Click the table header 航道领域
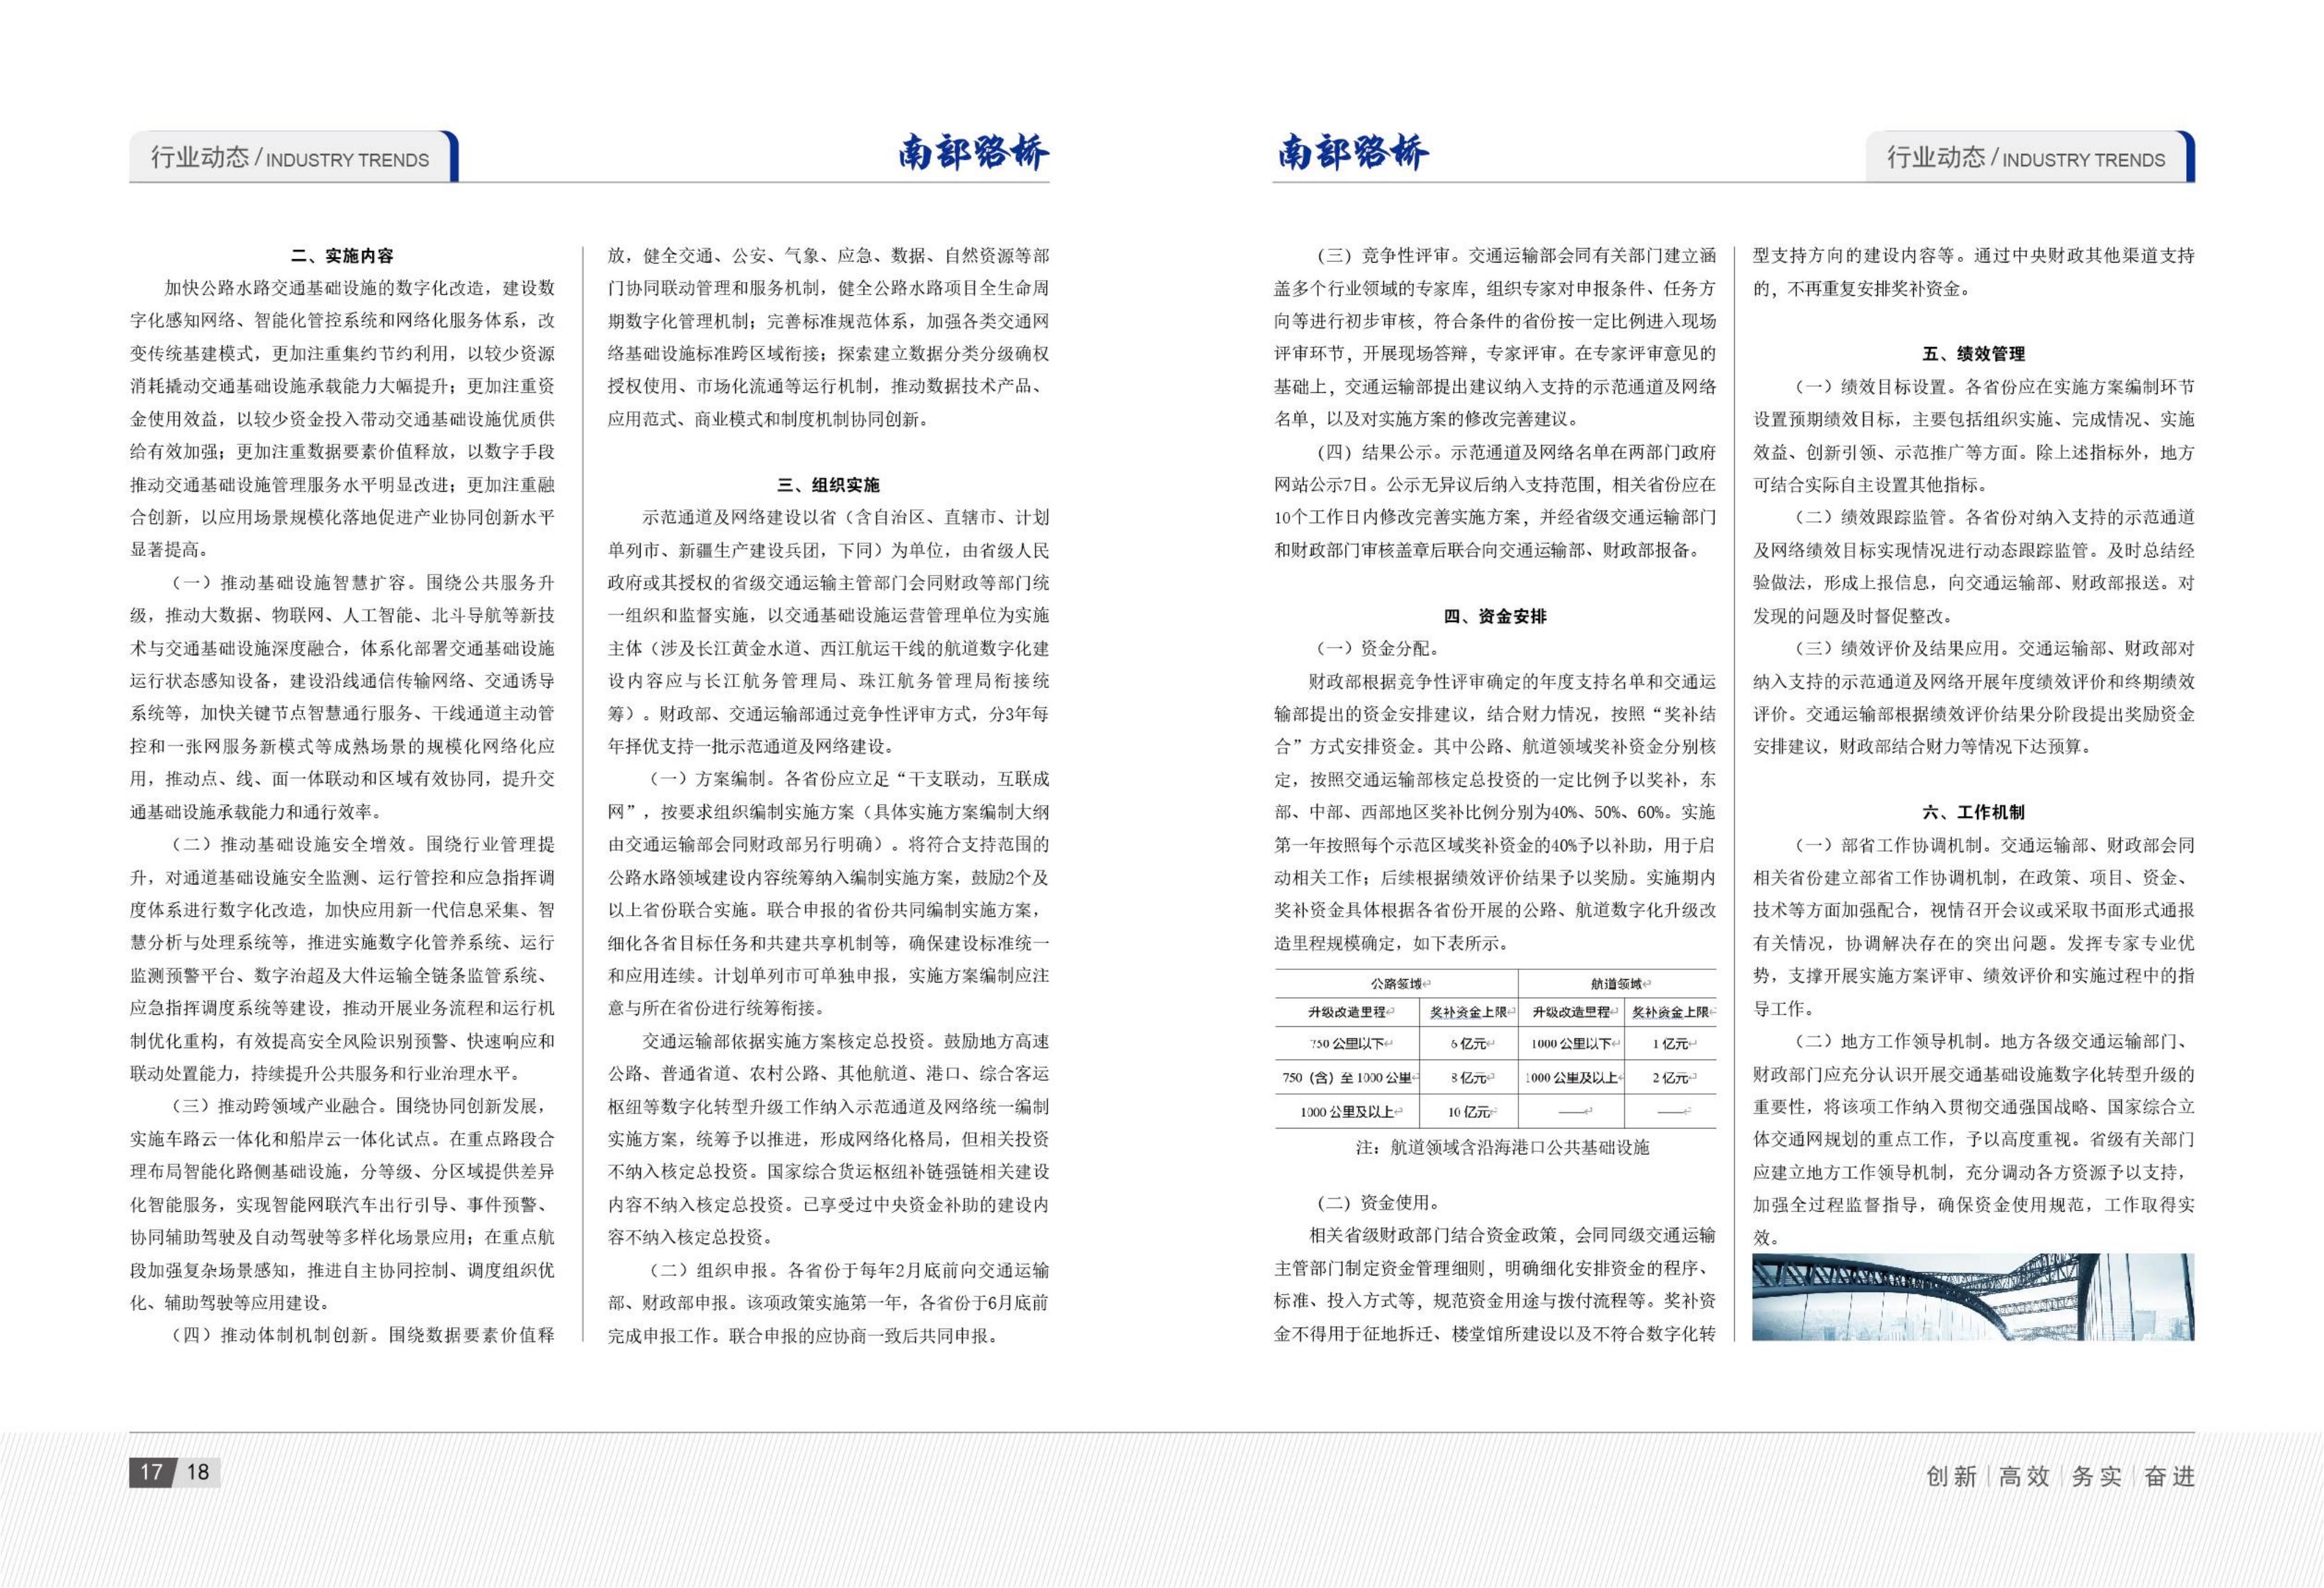The width and height of the screenshot is (2324, 1588). (1616, 984)
